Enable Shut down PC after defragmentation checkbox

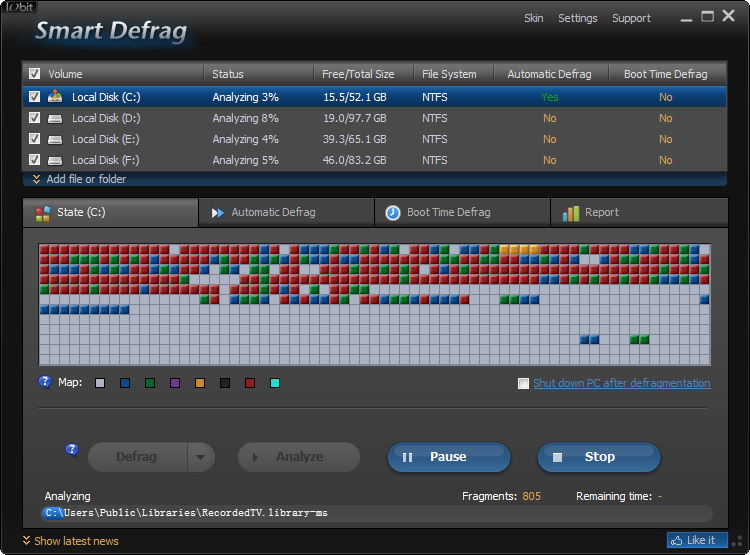(x=523, y=383)
